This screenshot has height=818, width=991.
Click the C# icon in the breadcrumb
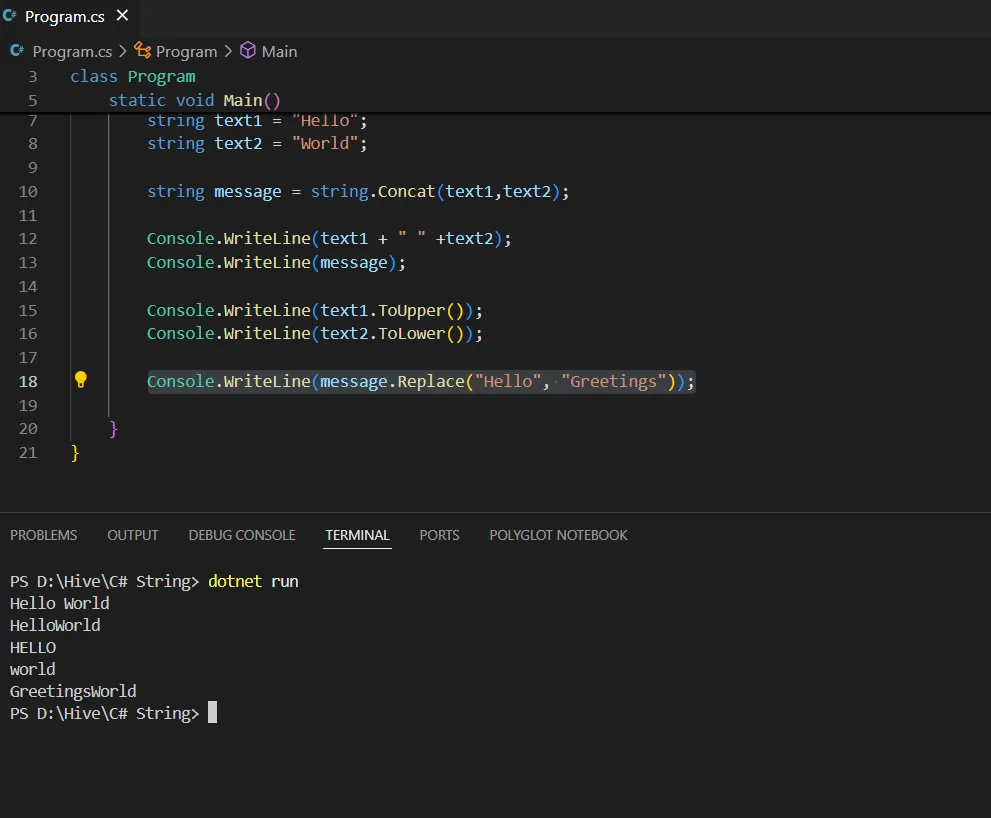[x=17, y=51]
